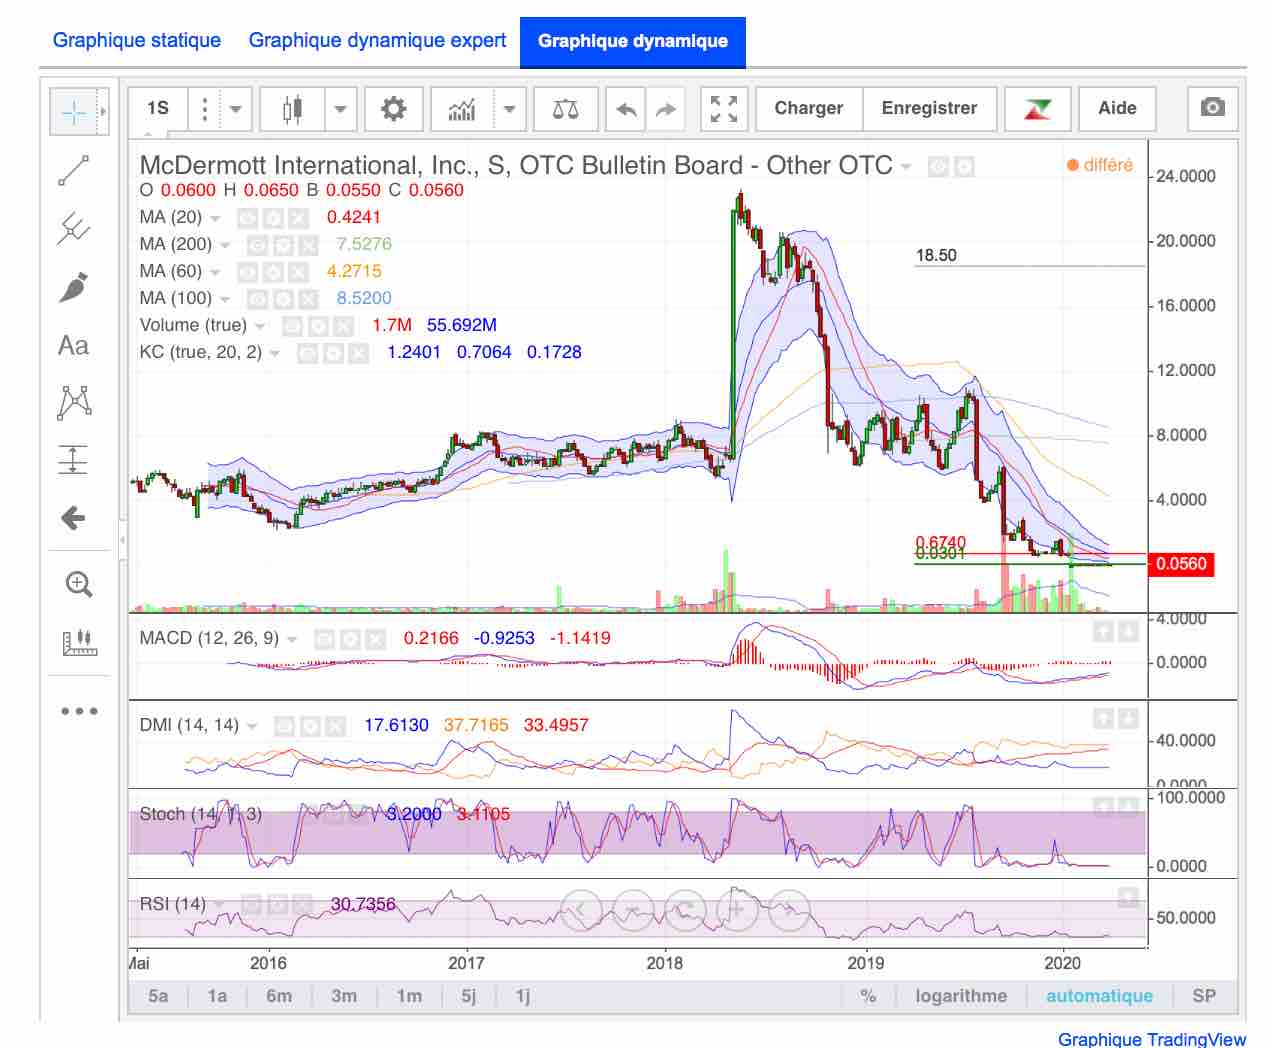Toggle fullscreen chart mode
The image size is (1268, 1048).
[x=723, y=108]
